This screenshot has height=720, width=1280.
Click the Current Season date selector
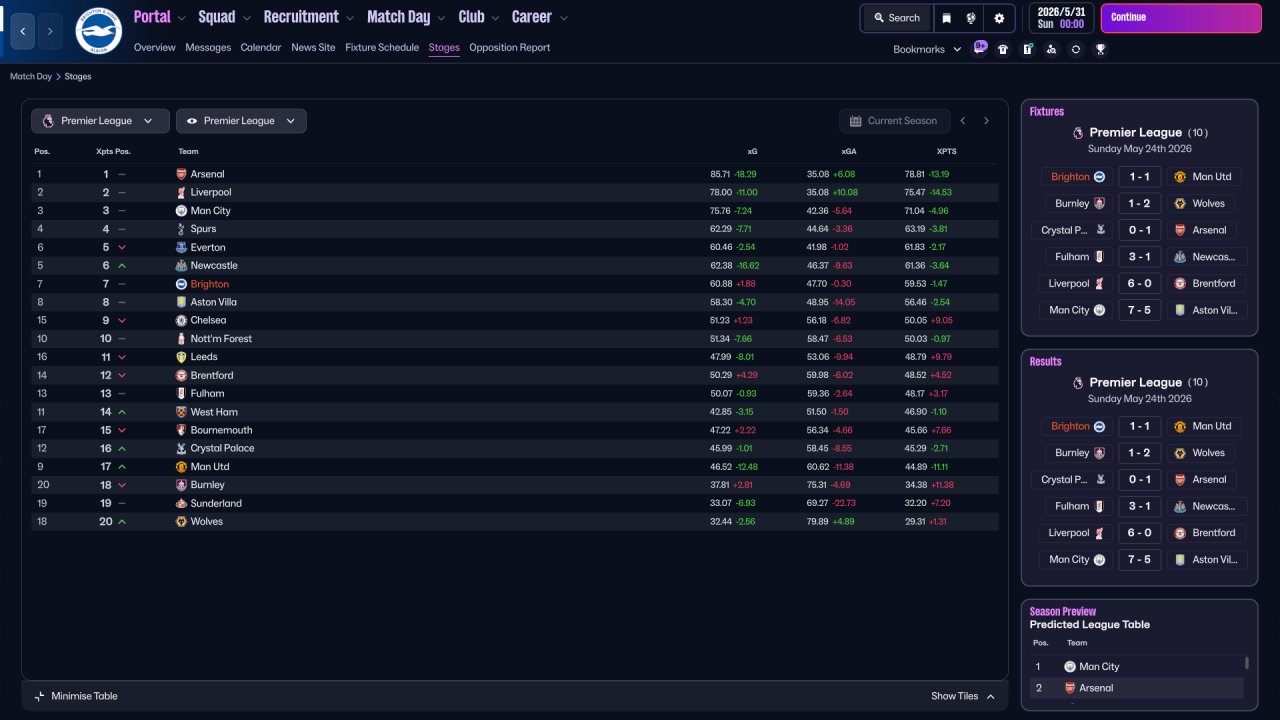click(x=893, y=121)
